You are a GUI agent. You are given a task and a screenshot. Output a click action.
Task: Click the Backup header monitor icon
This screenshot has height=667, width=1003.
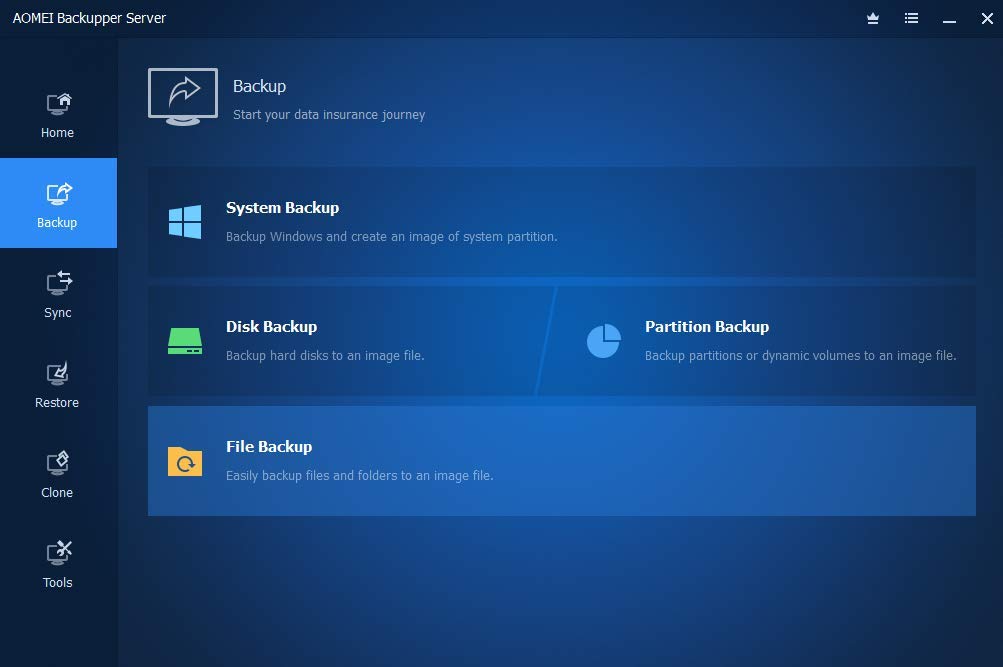183,97
